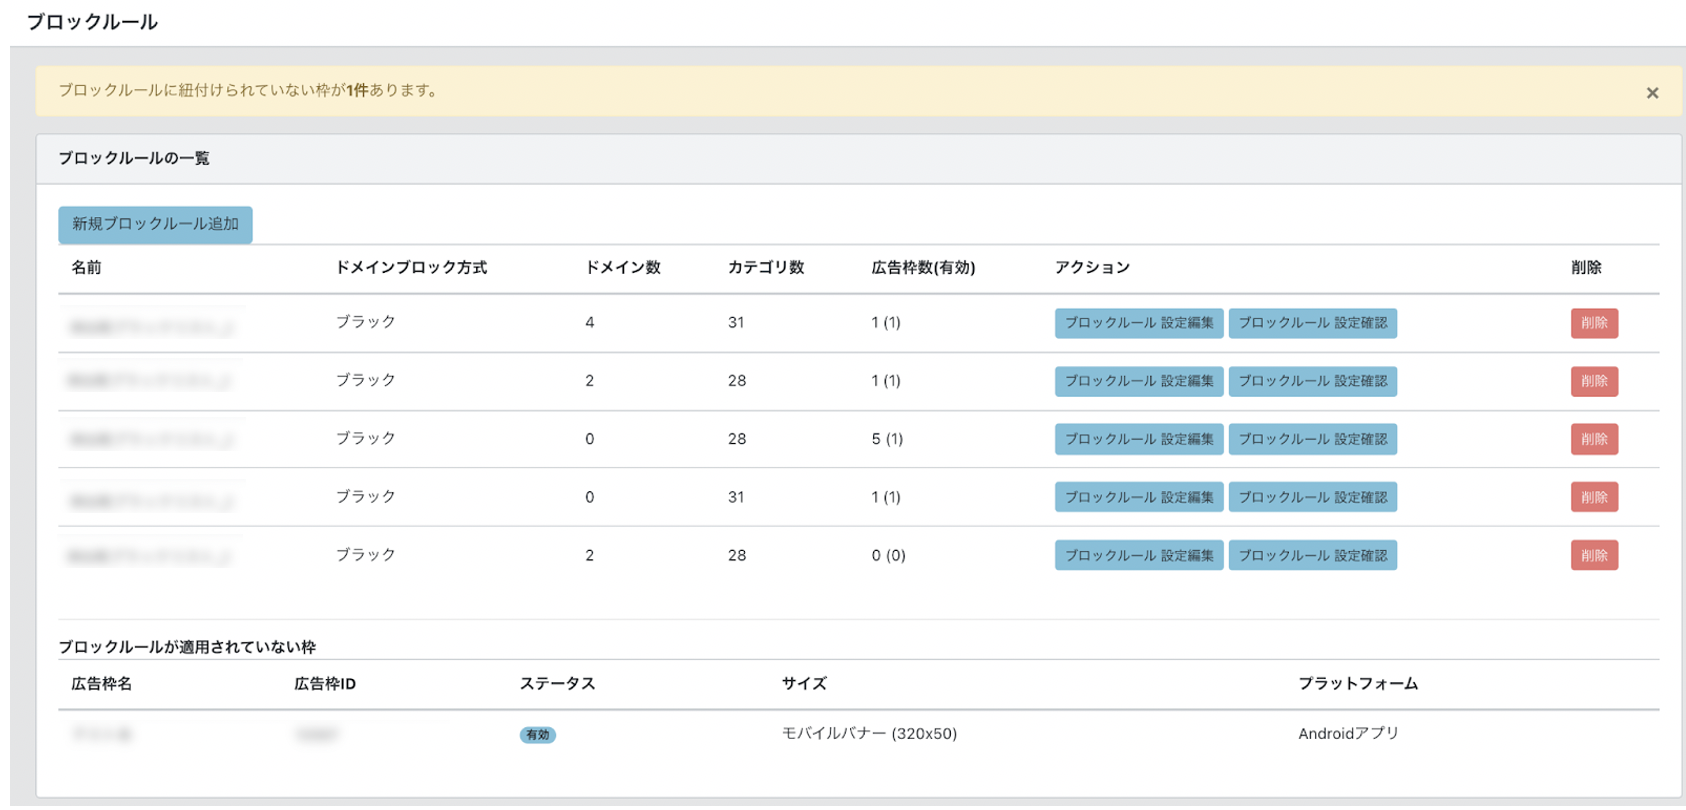Select the ad slot cell showing 0 (0)
Image resolution: width=1686 pixels, height=810 pixels.
point(888,555)
